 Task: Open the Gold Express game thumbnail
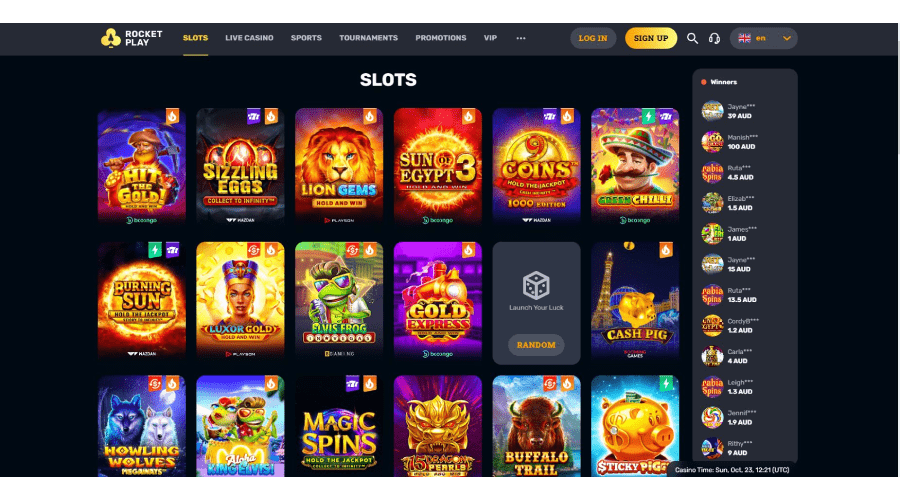point(437,300)
